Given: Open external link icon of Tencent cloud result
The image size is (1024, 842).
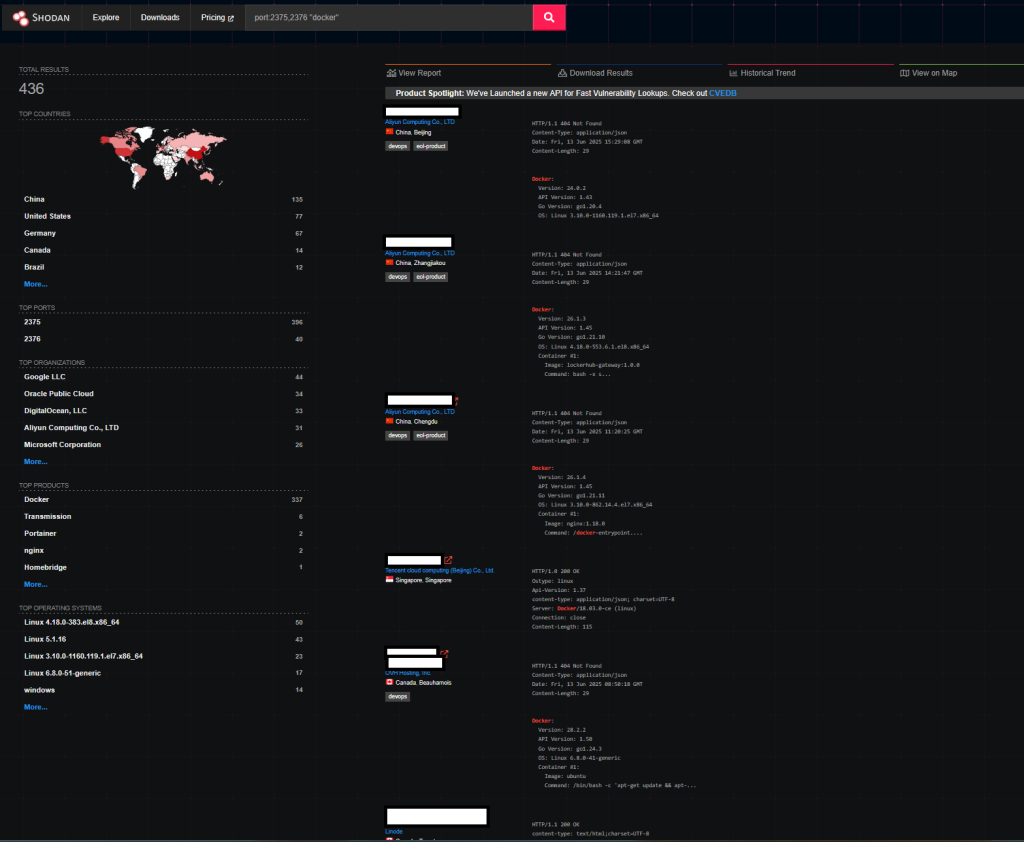Looking at the screenshot, I should point(448,560).
